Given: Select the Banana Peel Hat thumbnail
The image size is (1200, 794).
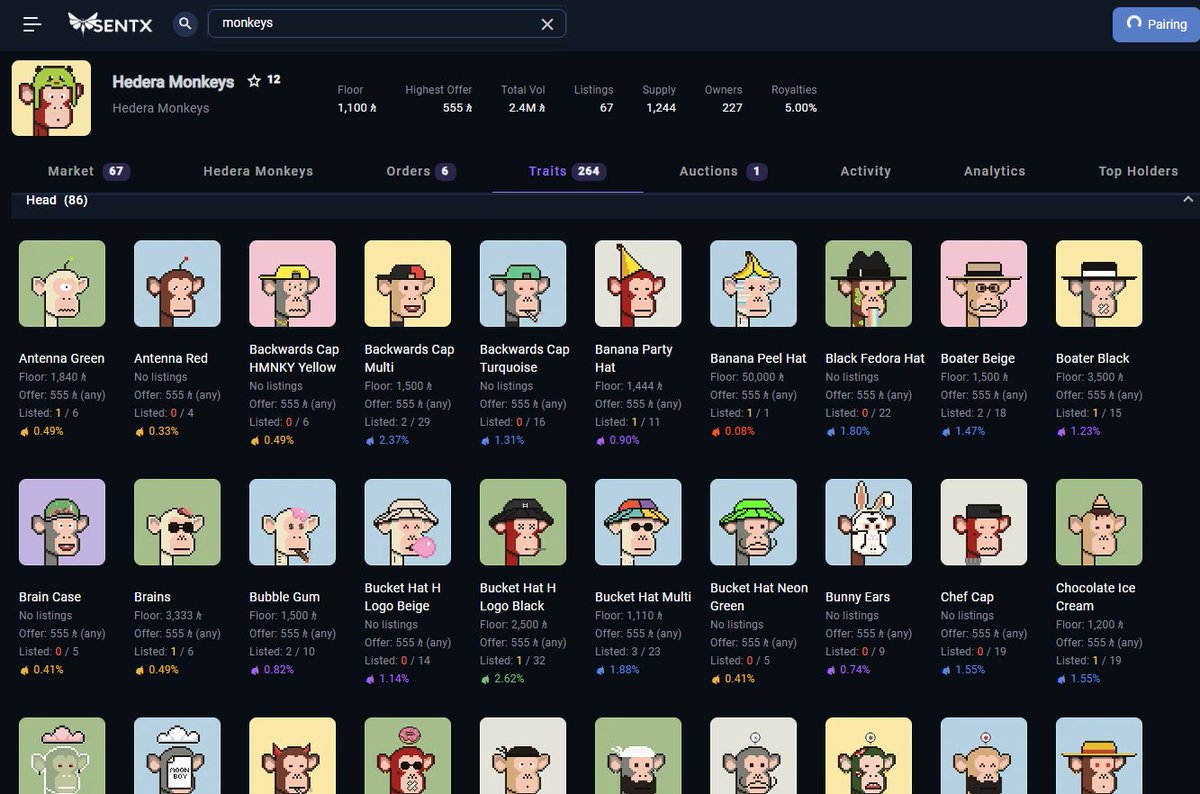Looking at the screenshot, I should (753, 283).
